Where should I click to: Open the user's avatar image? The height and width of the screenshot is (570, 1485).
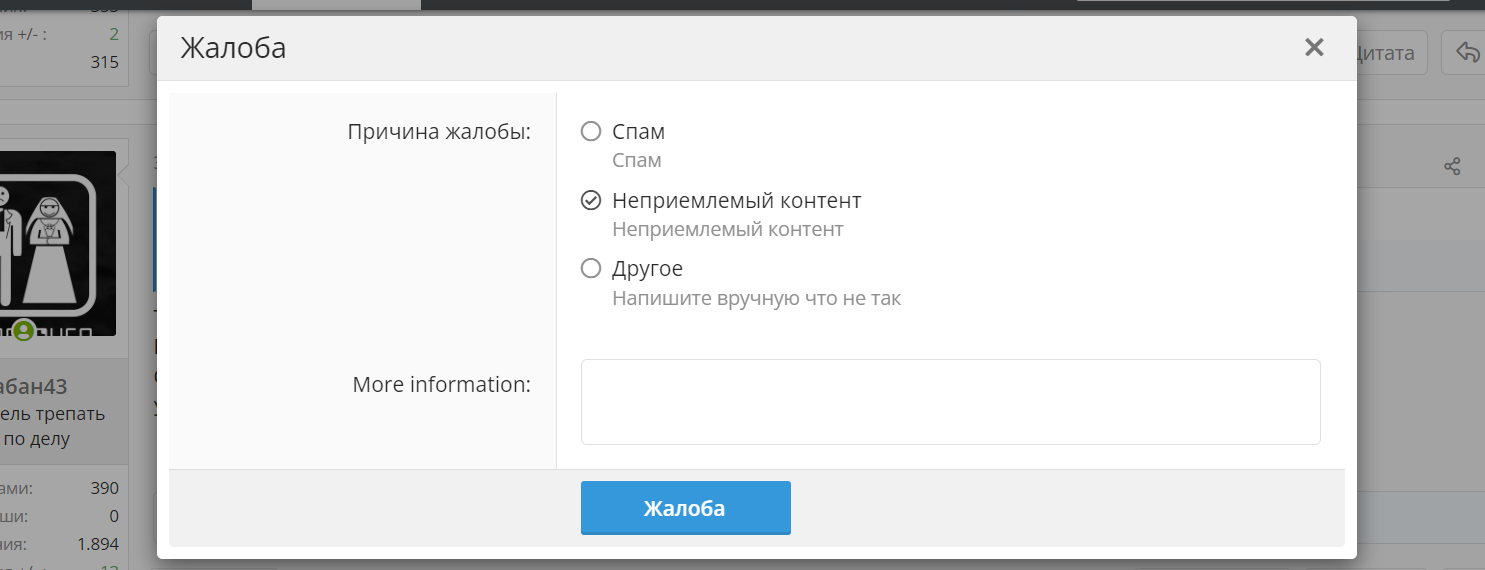click(x=58, y=243)
